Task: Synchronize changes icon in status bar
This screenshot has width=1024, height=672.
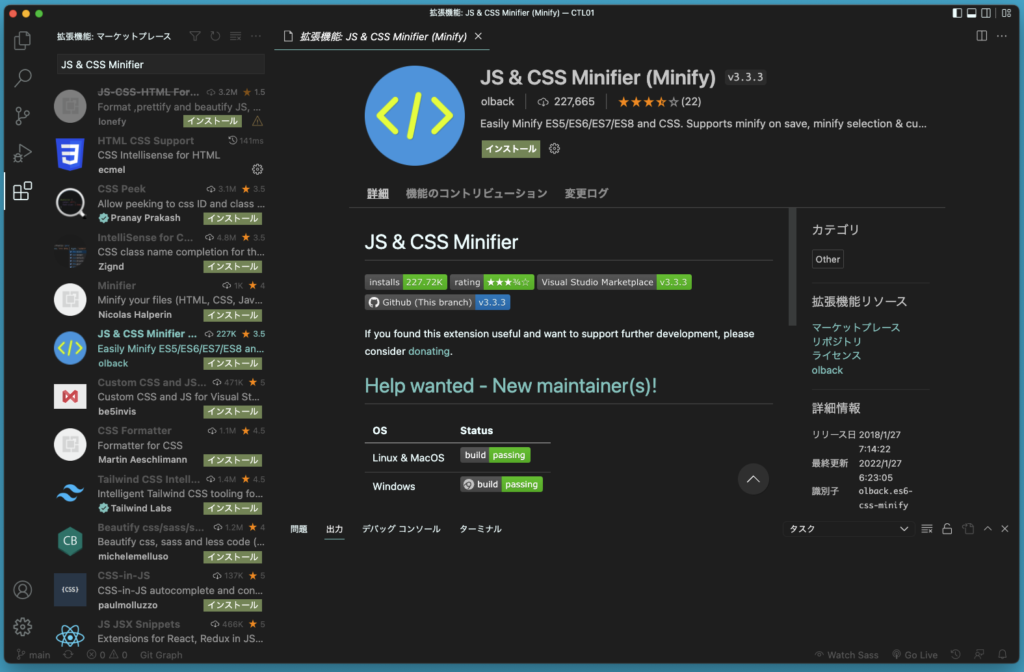Action: tap(68, 654)
